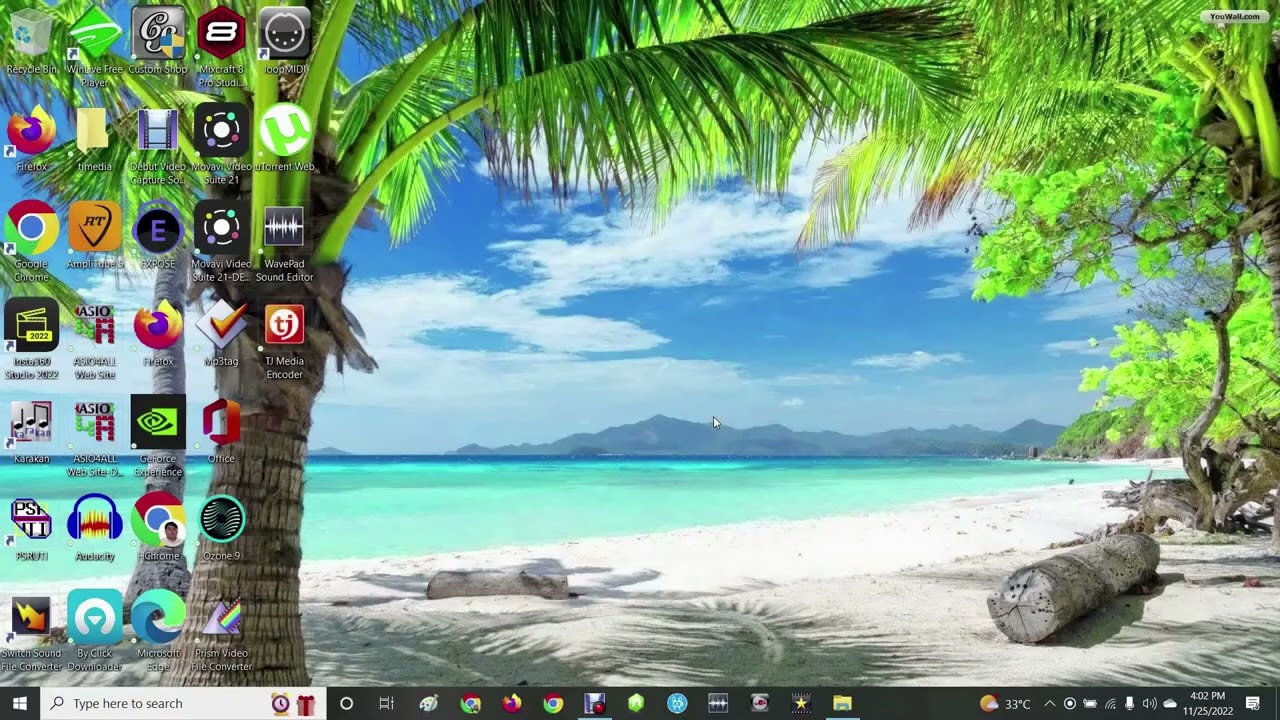Open the notification Action Center
Image resolution: width=1280 pixels, height=720 pixels.
(1253, 703)
